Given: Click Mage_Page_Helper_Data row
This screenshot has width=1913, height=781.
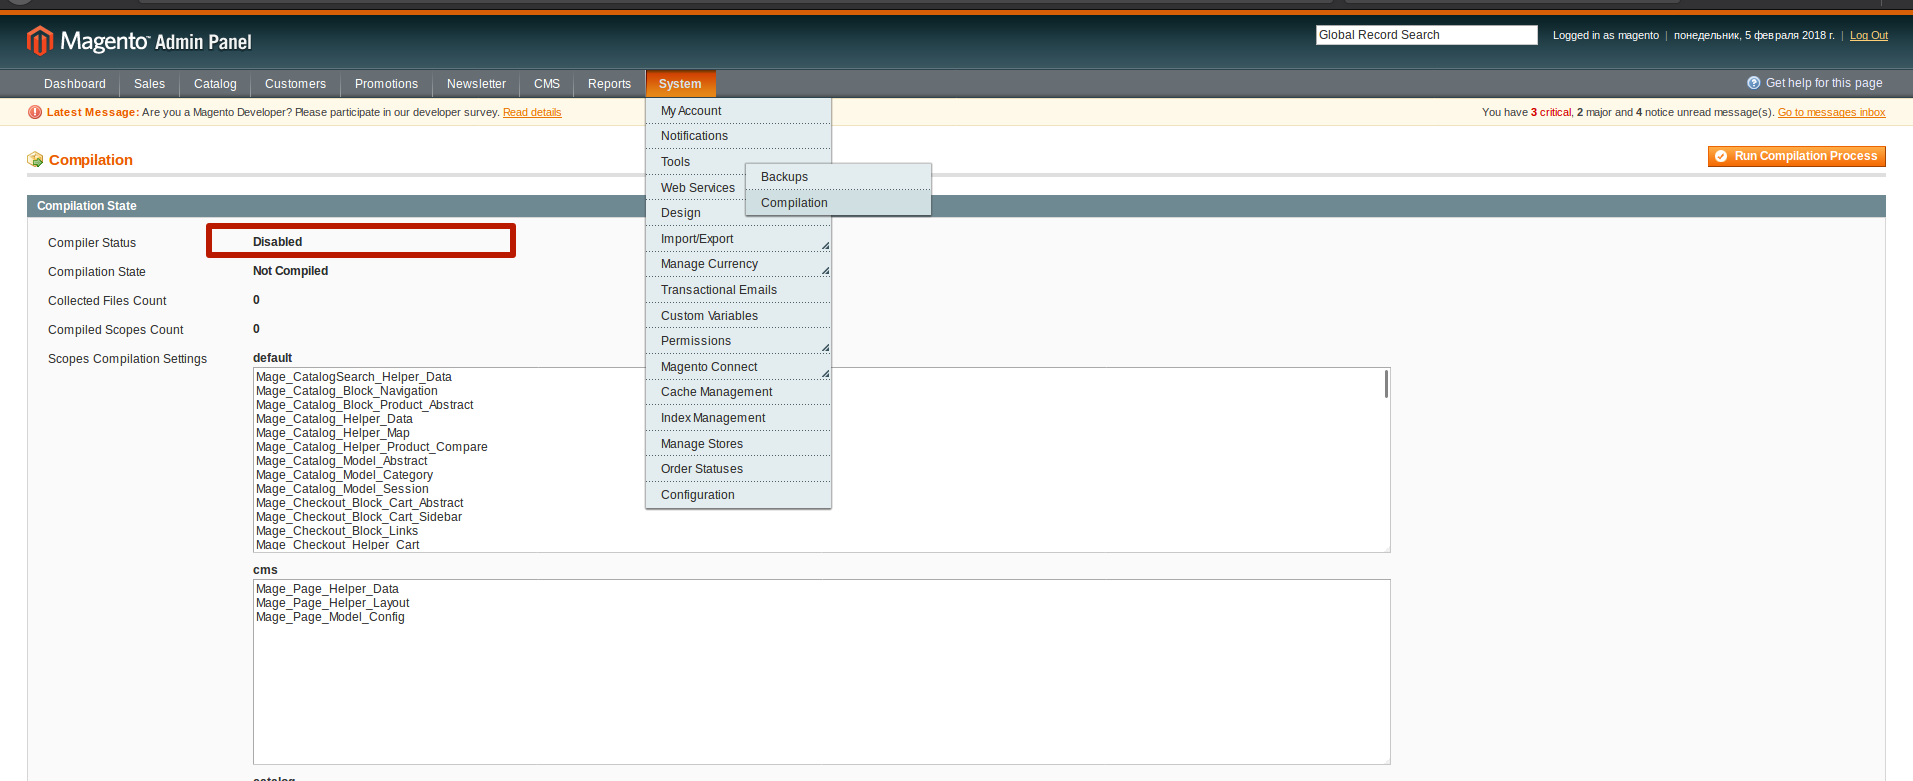Looking at the screenshot, I should point(327,589).
